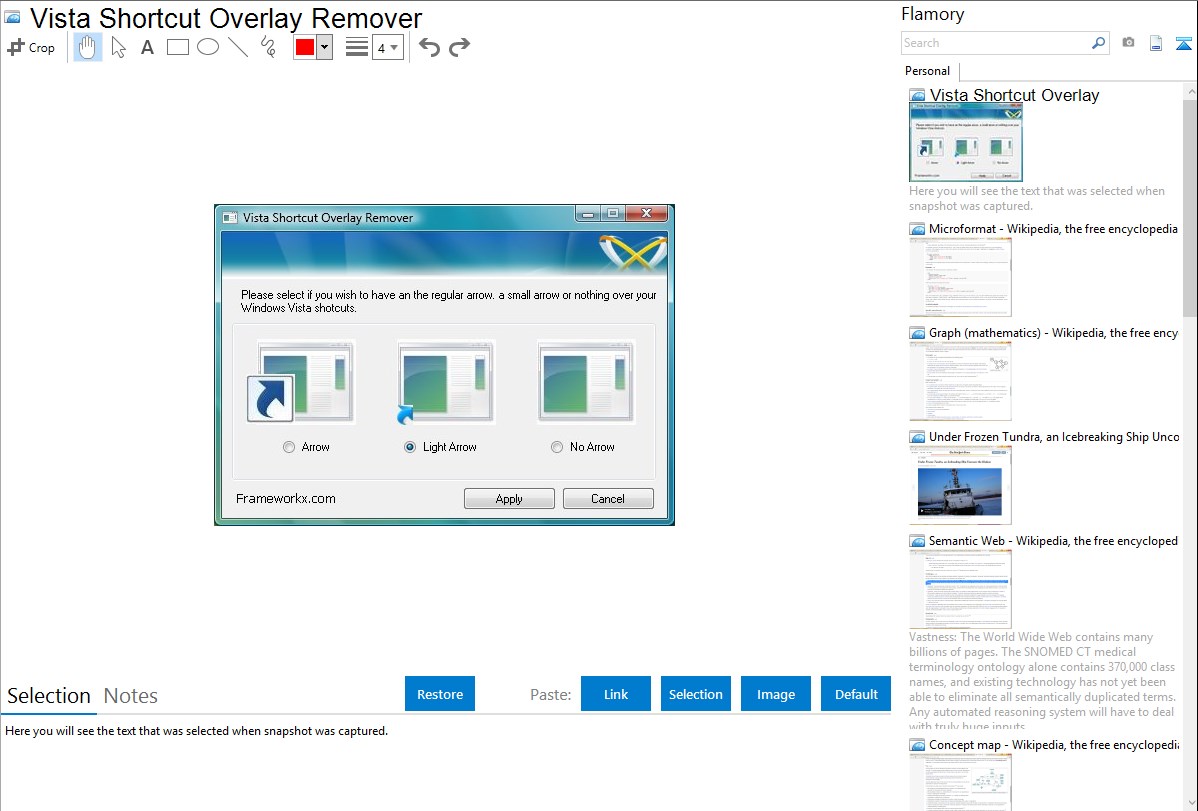
Task: Click the no arrow preview image
Action: tap(586, 381)
